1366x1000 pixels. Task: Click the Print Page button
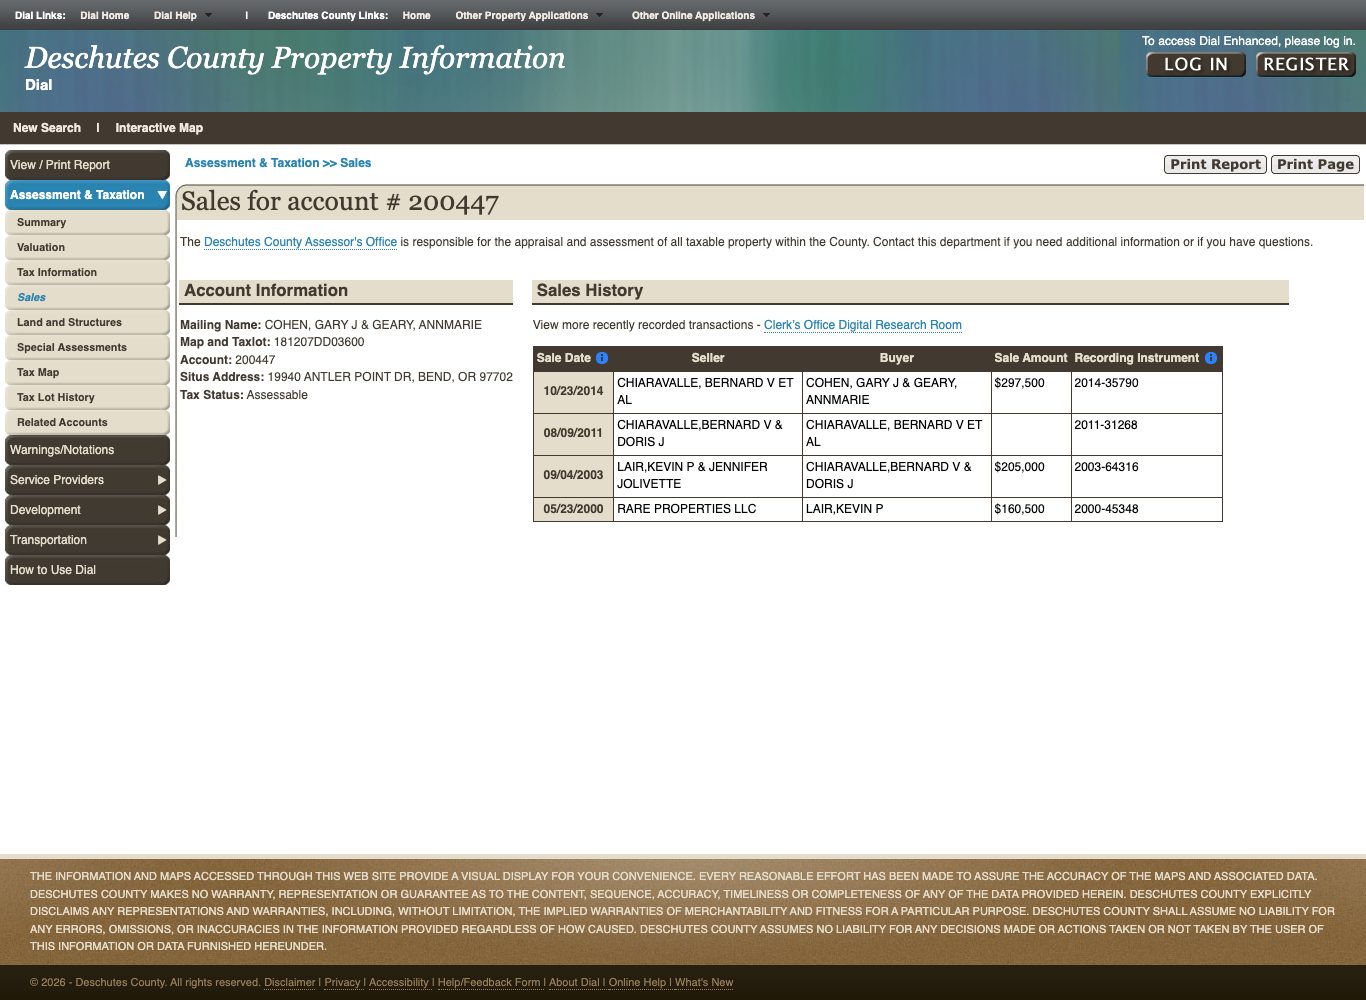pos(1315,164)
